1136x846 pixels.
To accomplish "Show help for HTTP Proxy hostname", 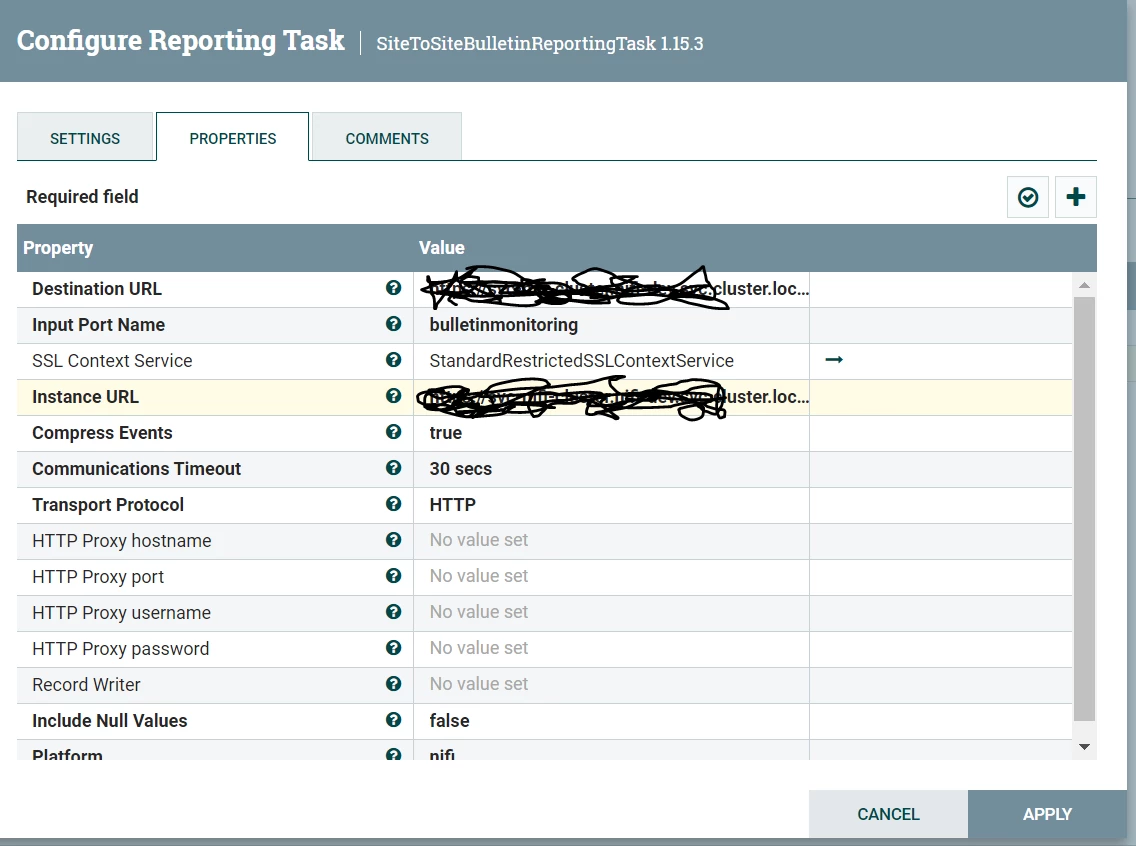I will 393,540.
